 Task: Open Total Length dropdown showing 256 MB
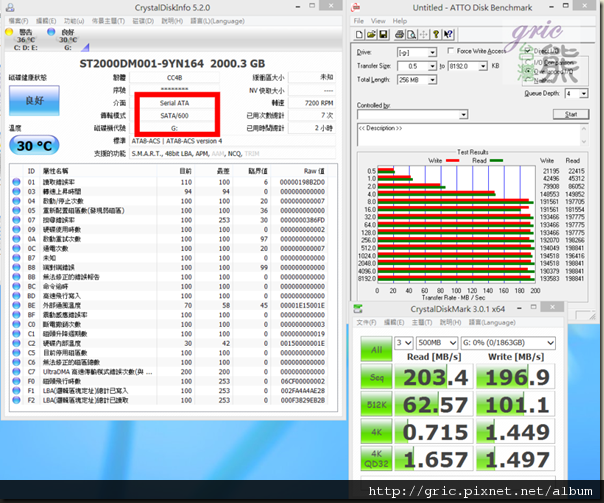tap(433, 80)
